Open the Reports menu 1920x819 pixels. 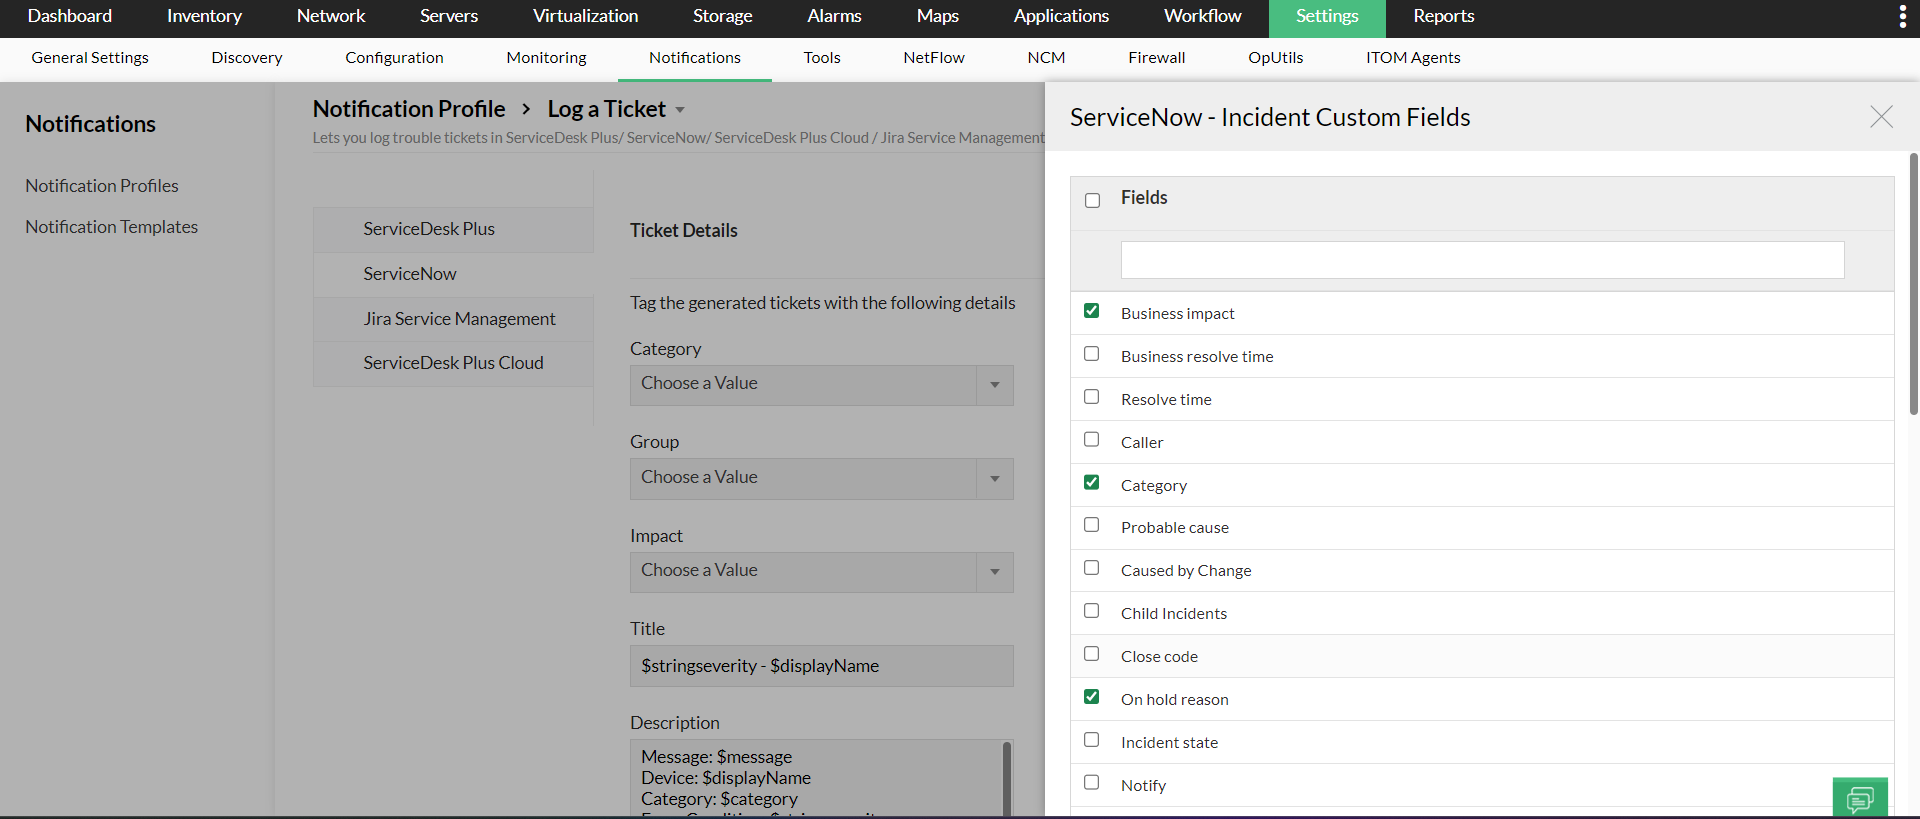click(x=1443, y=16)
